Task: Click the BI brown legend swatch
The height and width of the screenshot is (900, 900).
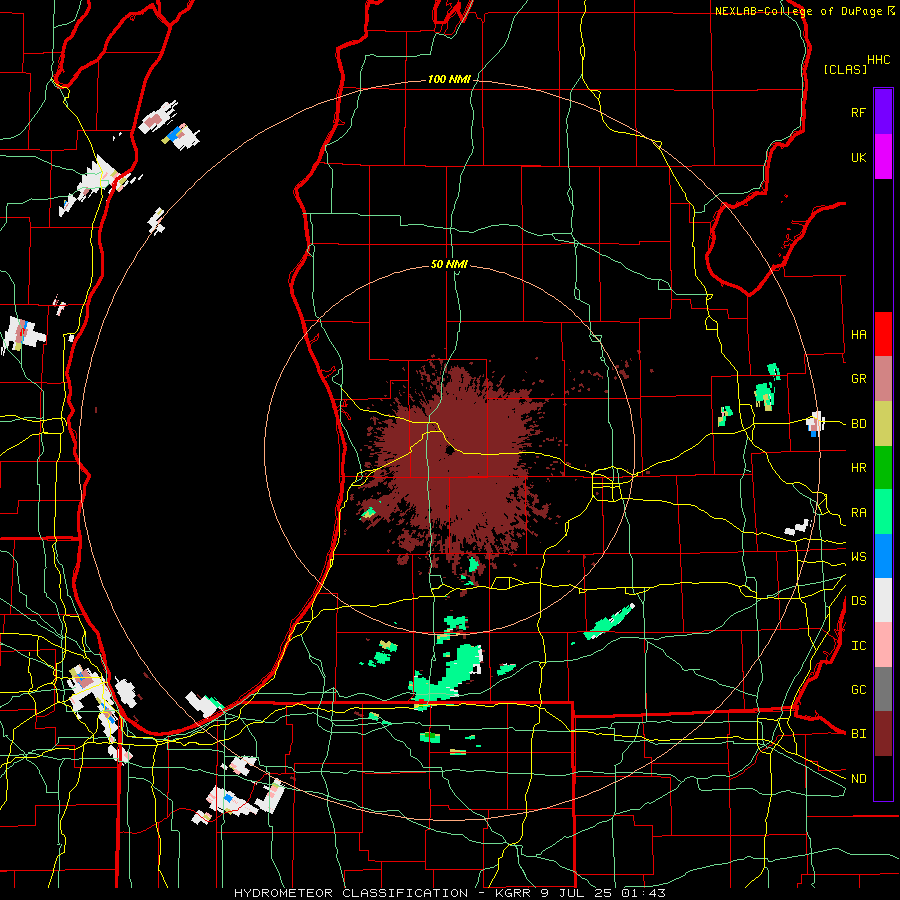Action: (x=883, y=734)
